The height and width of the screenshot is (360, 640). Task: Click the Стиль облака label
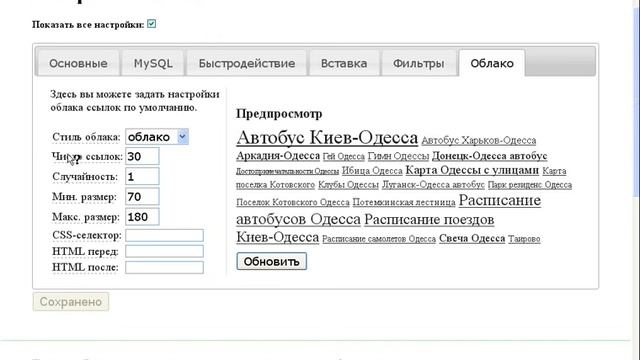point(86,137)
